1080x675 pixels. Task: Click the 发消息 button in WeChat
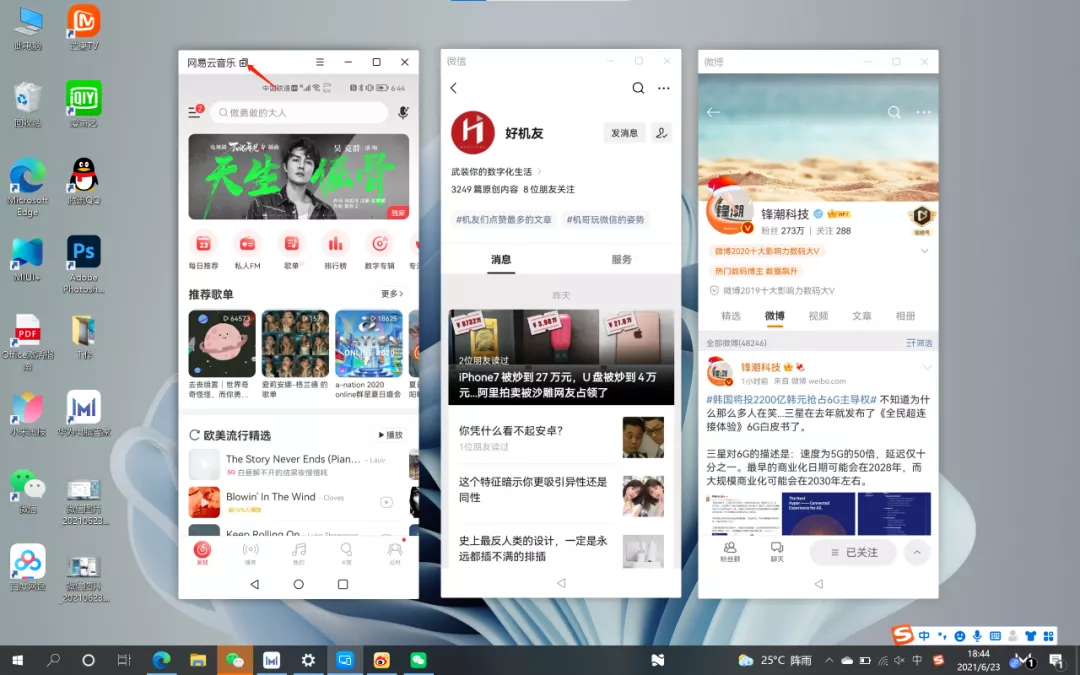[x=624, y=133]
